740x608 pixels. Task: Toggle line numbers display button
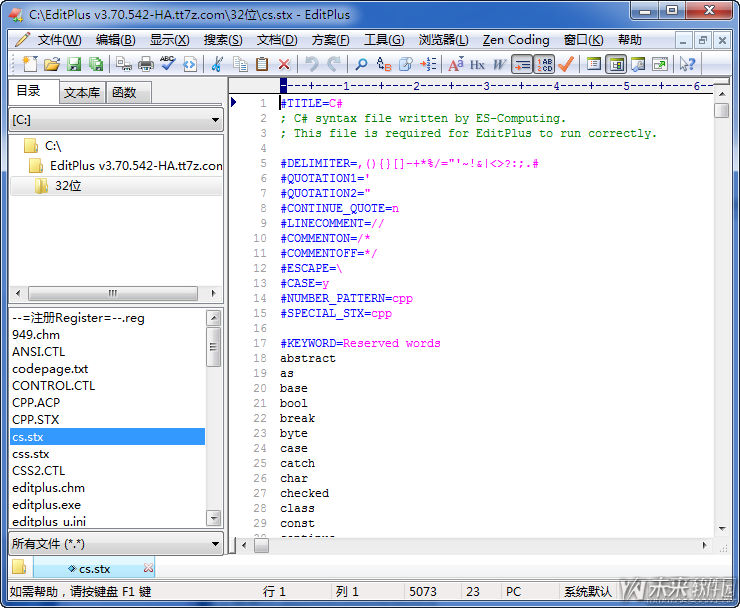(544, 64)
